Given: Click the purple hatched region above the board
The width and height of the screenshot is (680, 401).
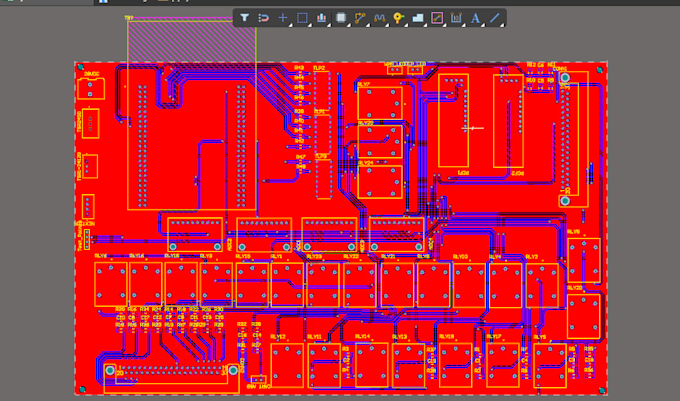Looking at the screenshot, I should [x=191, y=41].
